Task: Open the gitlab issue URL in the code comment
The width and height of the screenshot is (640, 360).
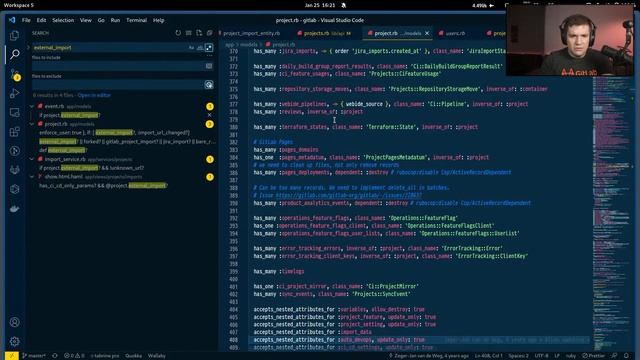Action: tap(349, 196)
